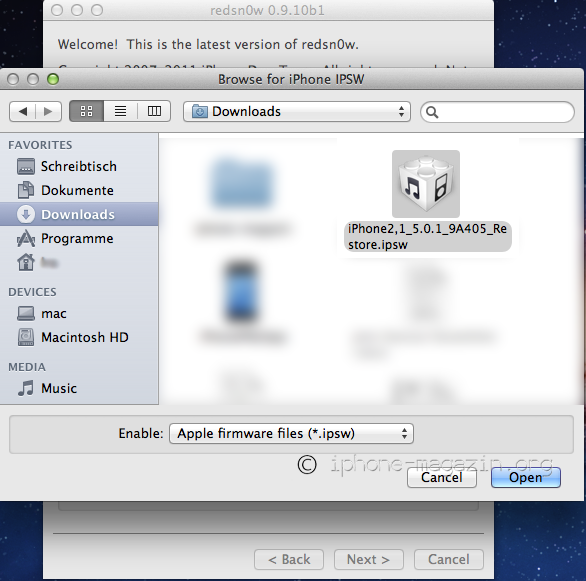The width and height of the screenshot is (586, 581).
Task: Select the blurred iPhone image file
Action: [241, 292]
